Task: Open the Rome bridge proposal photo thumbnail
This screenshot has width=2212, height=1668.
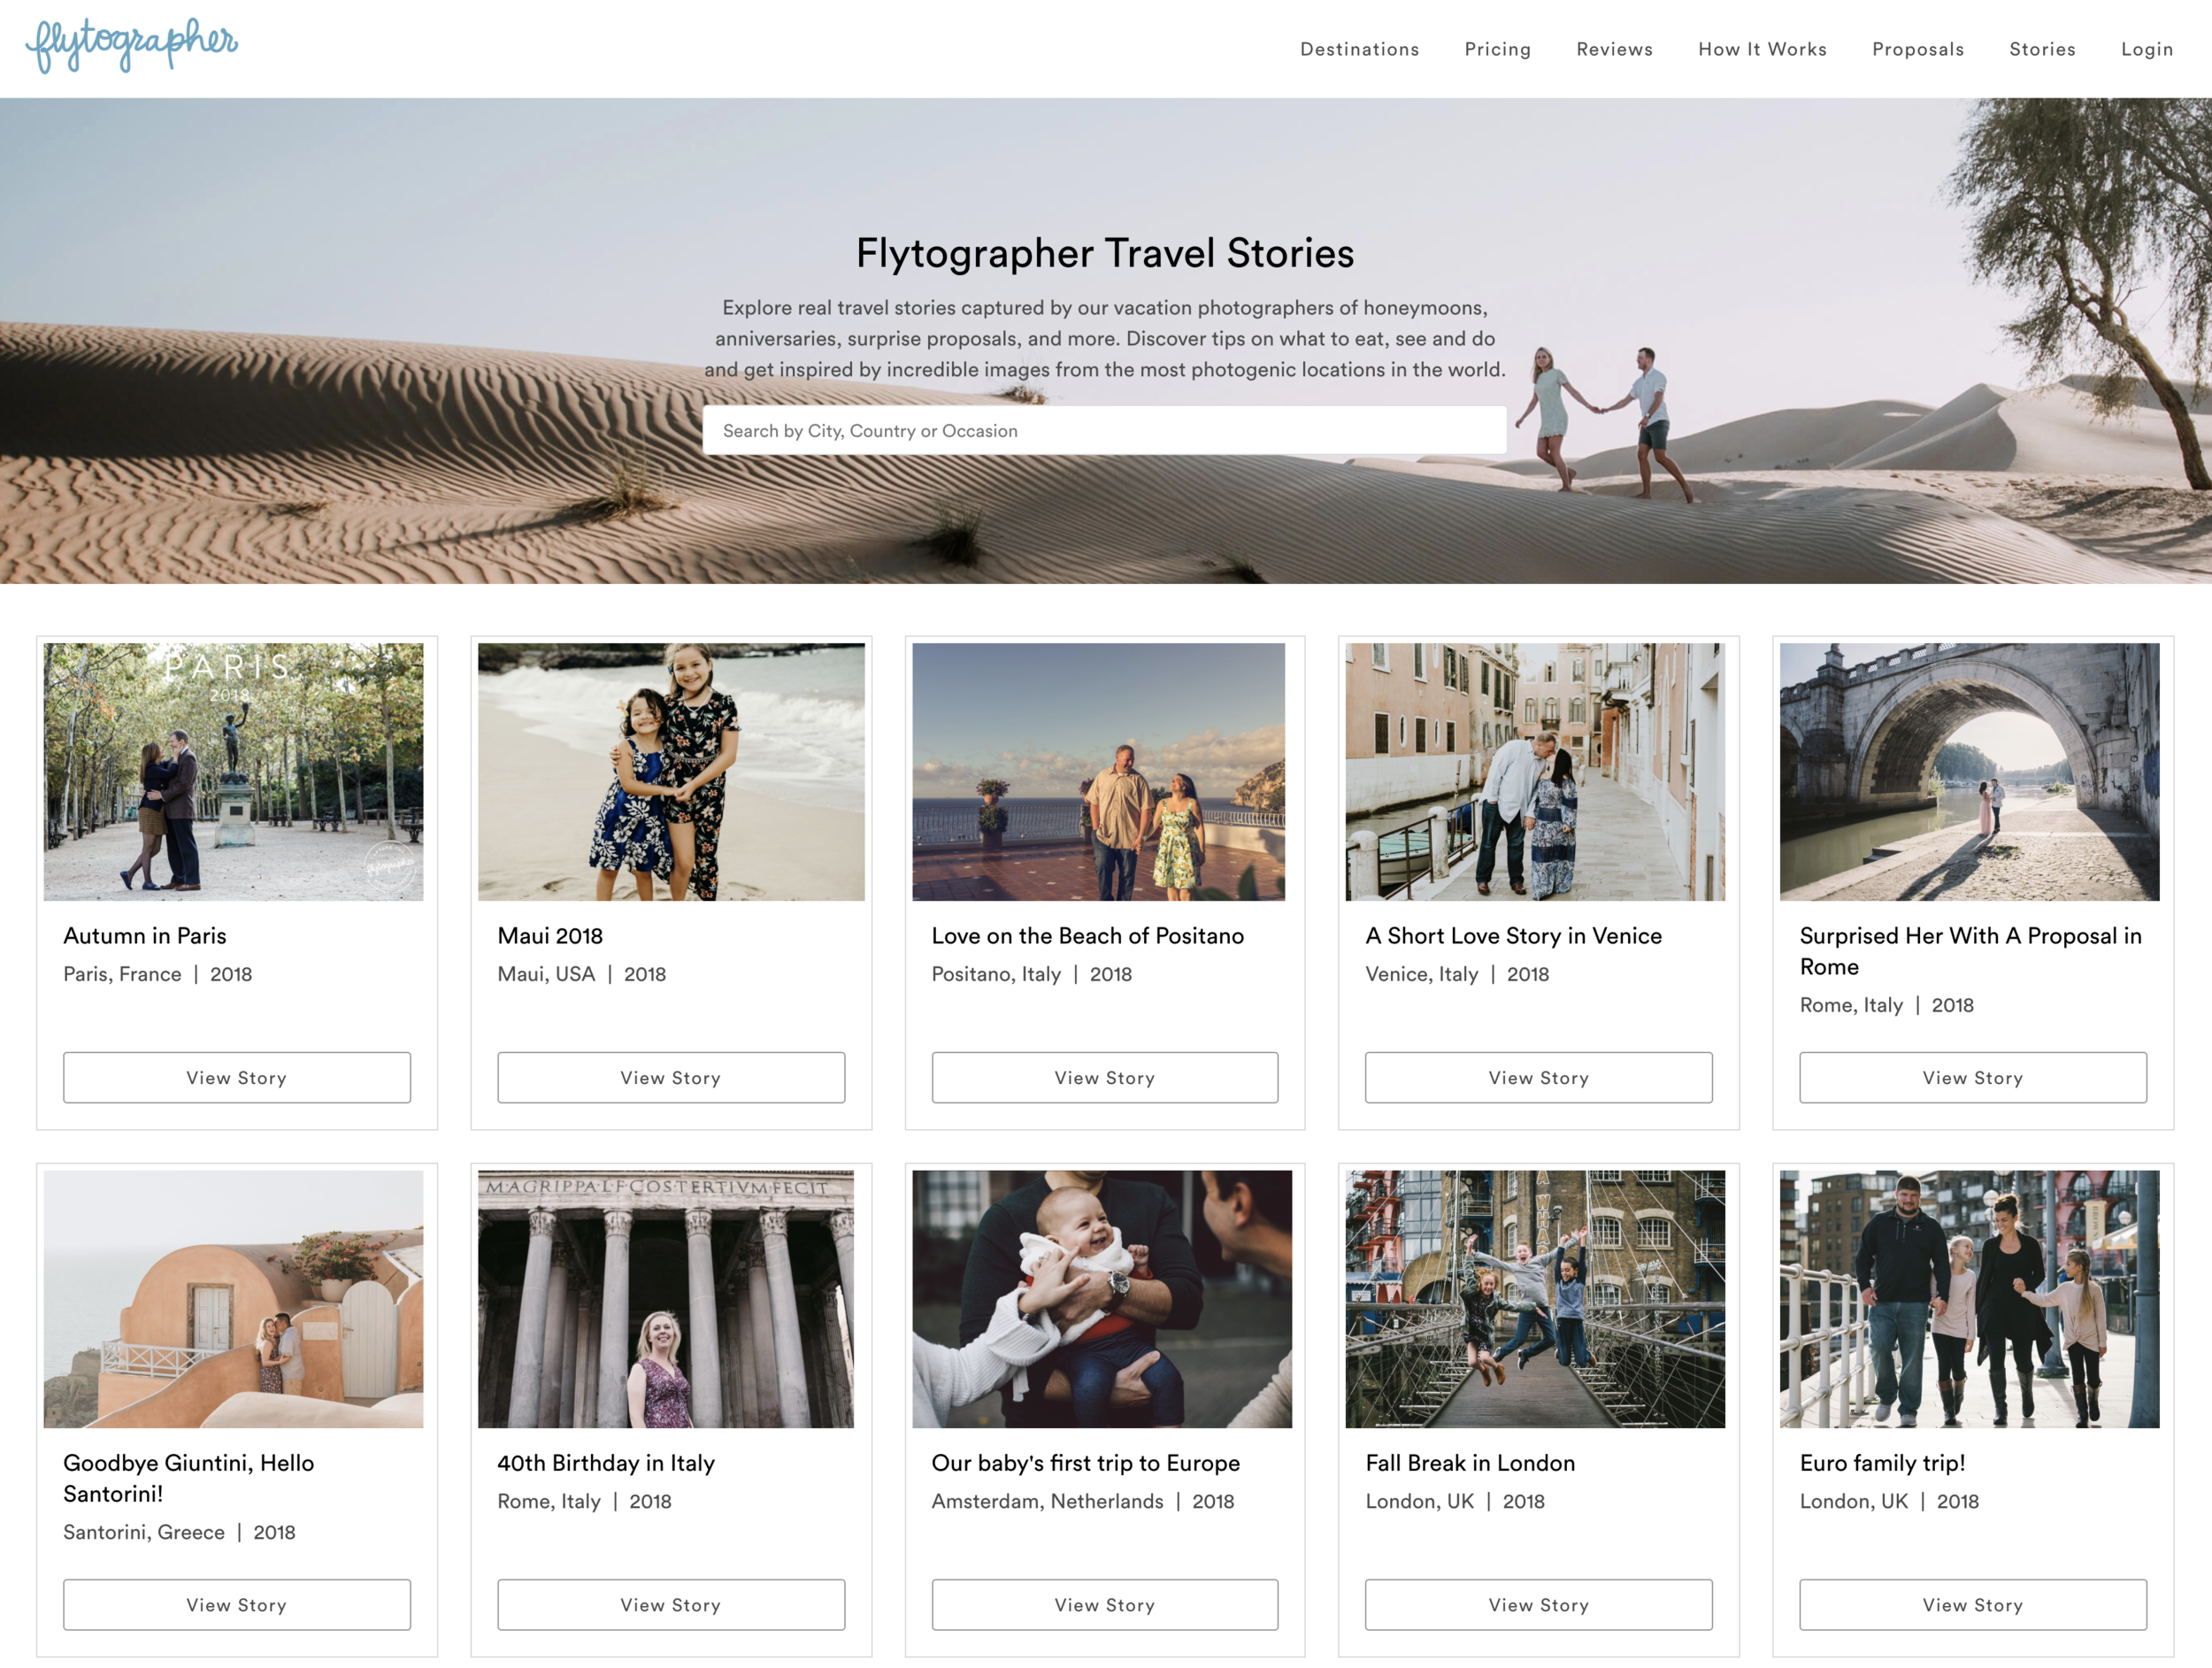Action: point(1969,772)
